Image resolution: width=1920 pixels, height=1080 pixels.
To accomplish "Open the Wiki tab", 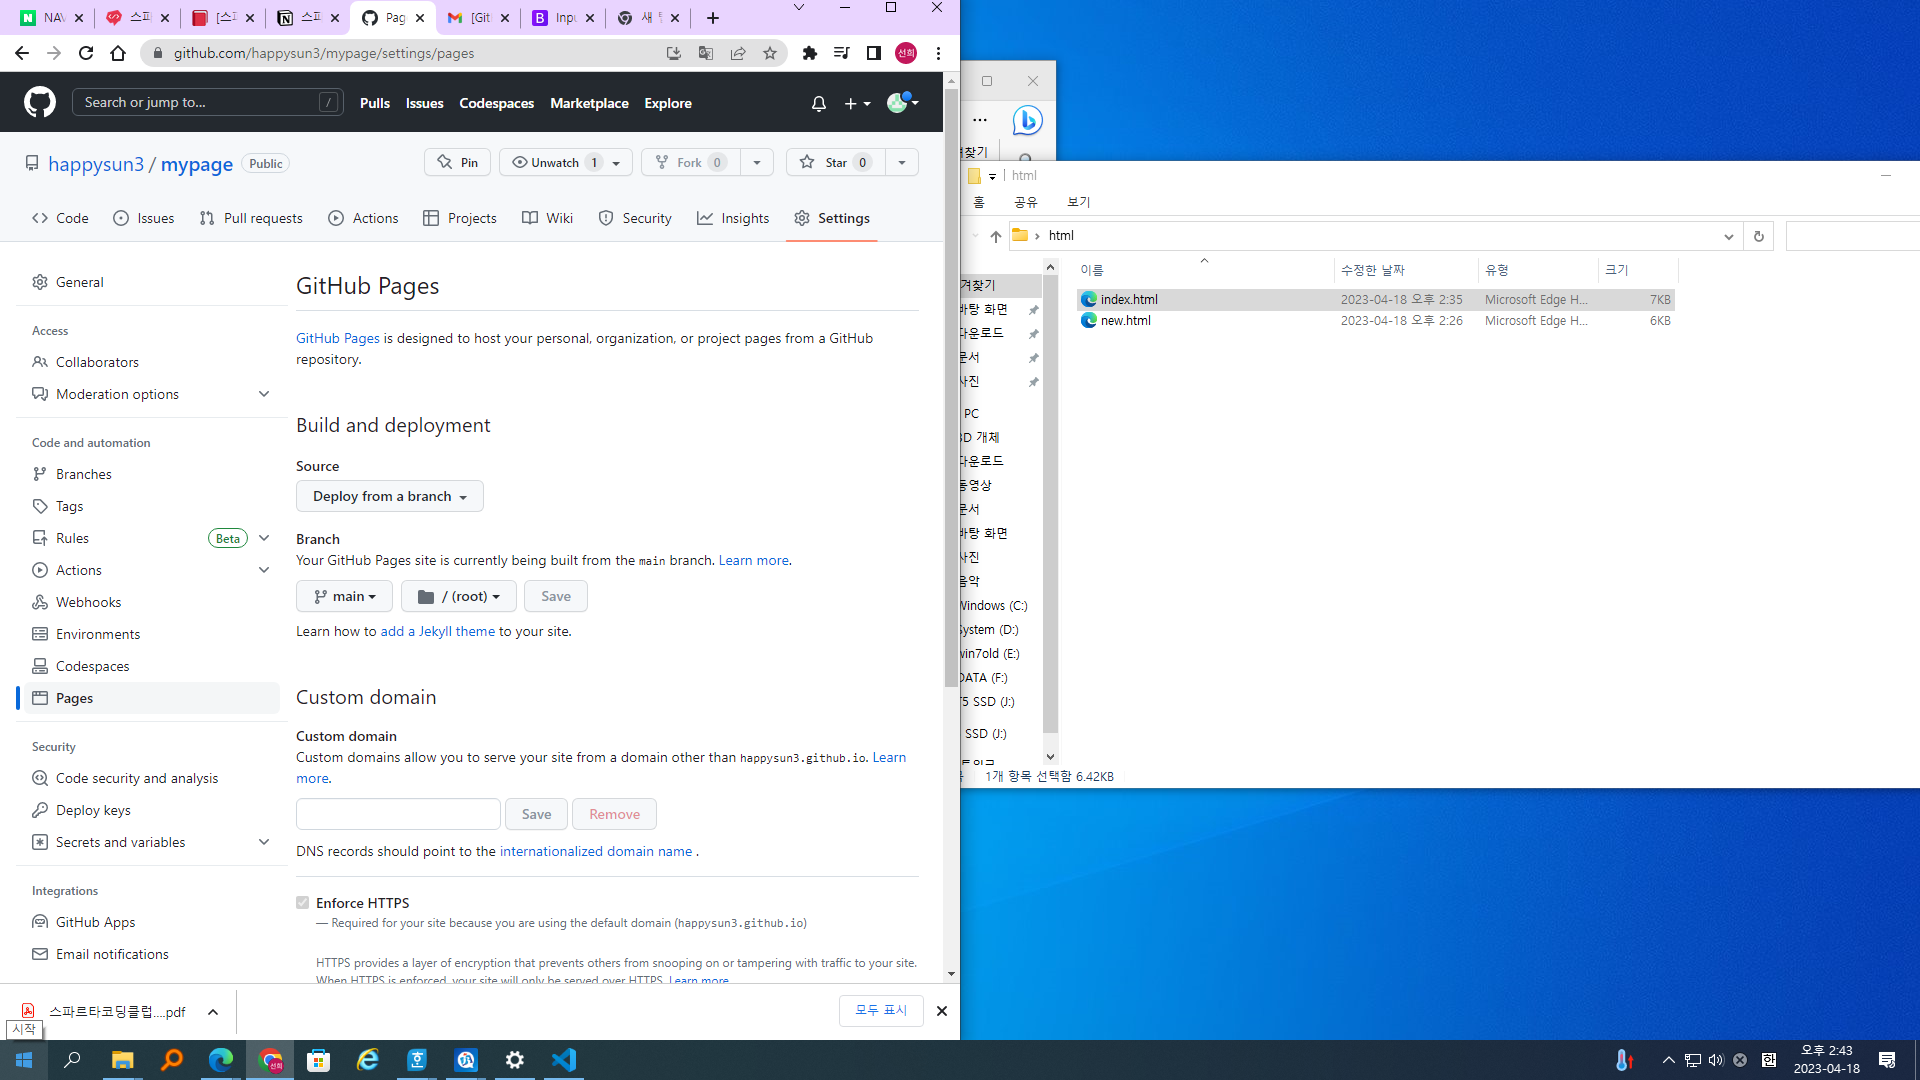I will 547,218.
